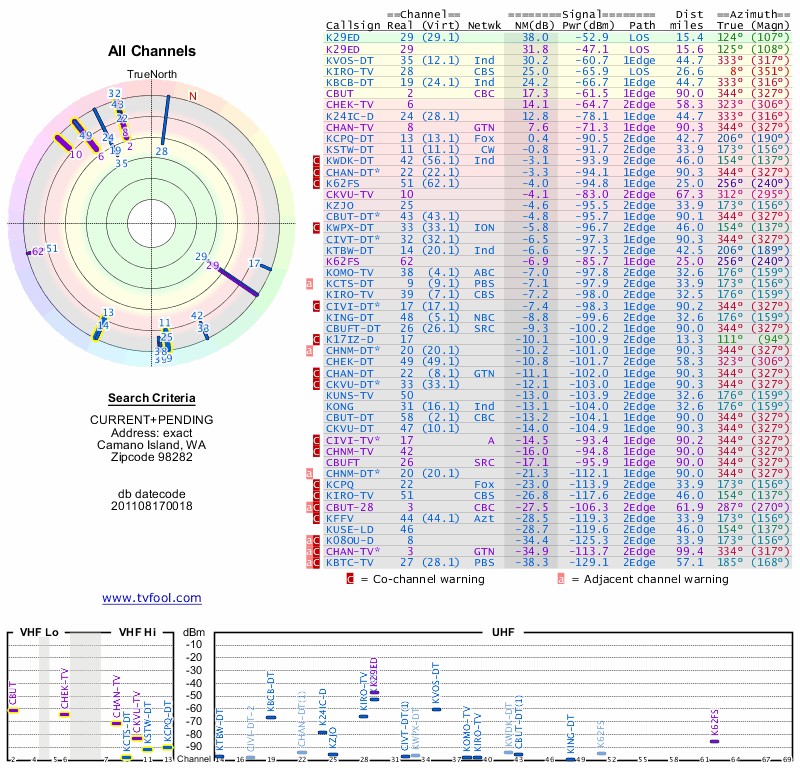Click the co-channel warning icon beside KWPX-DT
The width and height of the screenshot is (800, 768).
pos(318,229)
